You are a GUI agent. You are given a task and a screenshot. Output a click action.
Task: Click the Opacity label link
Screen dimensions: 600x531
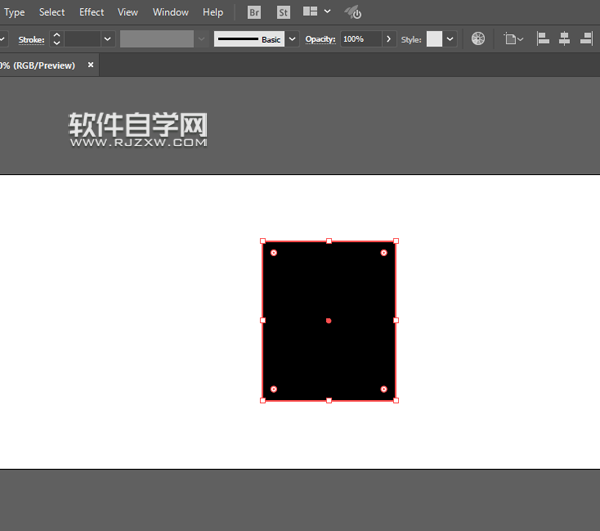(x=320, y=39)
